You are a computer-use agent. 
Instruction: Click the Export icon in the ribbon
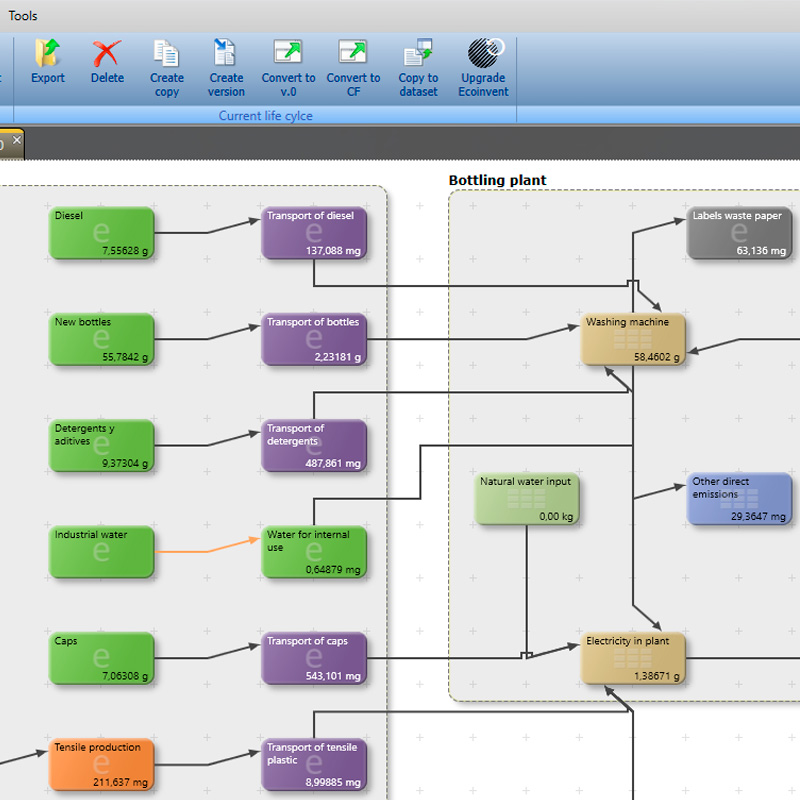(47, 55)
